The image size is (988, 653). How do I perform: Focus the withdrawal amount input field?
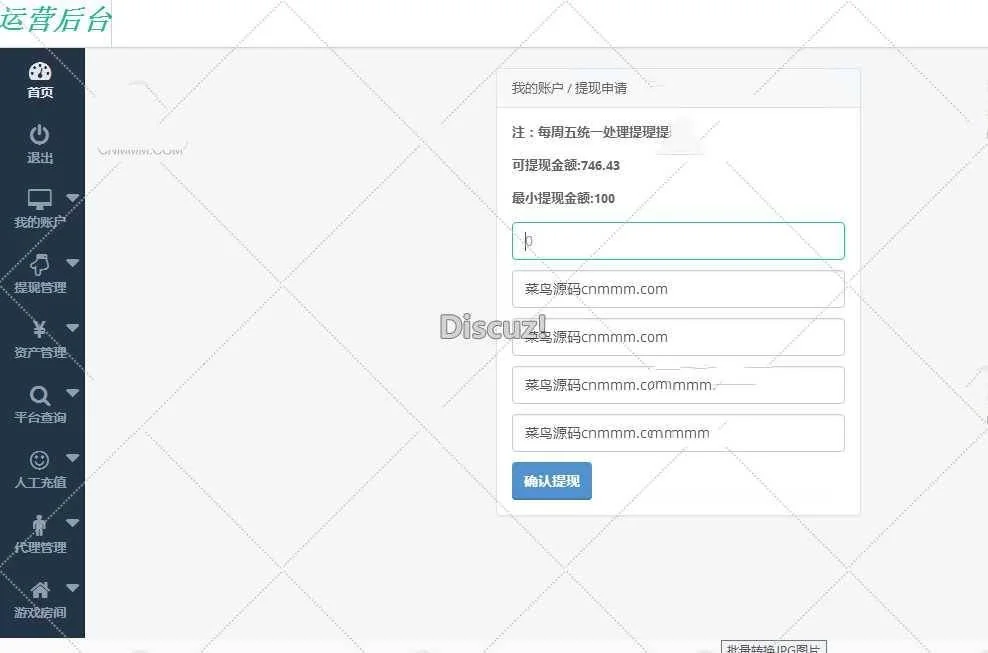click(678, 241)
